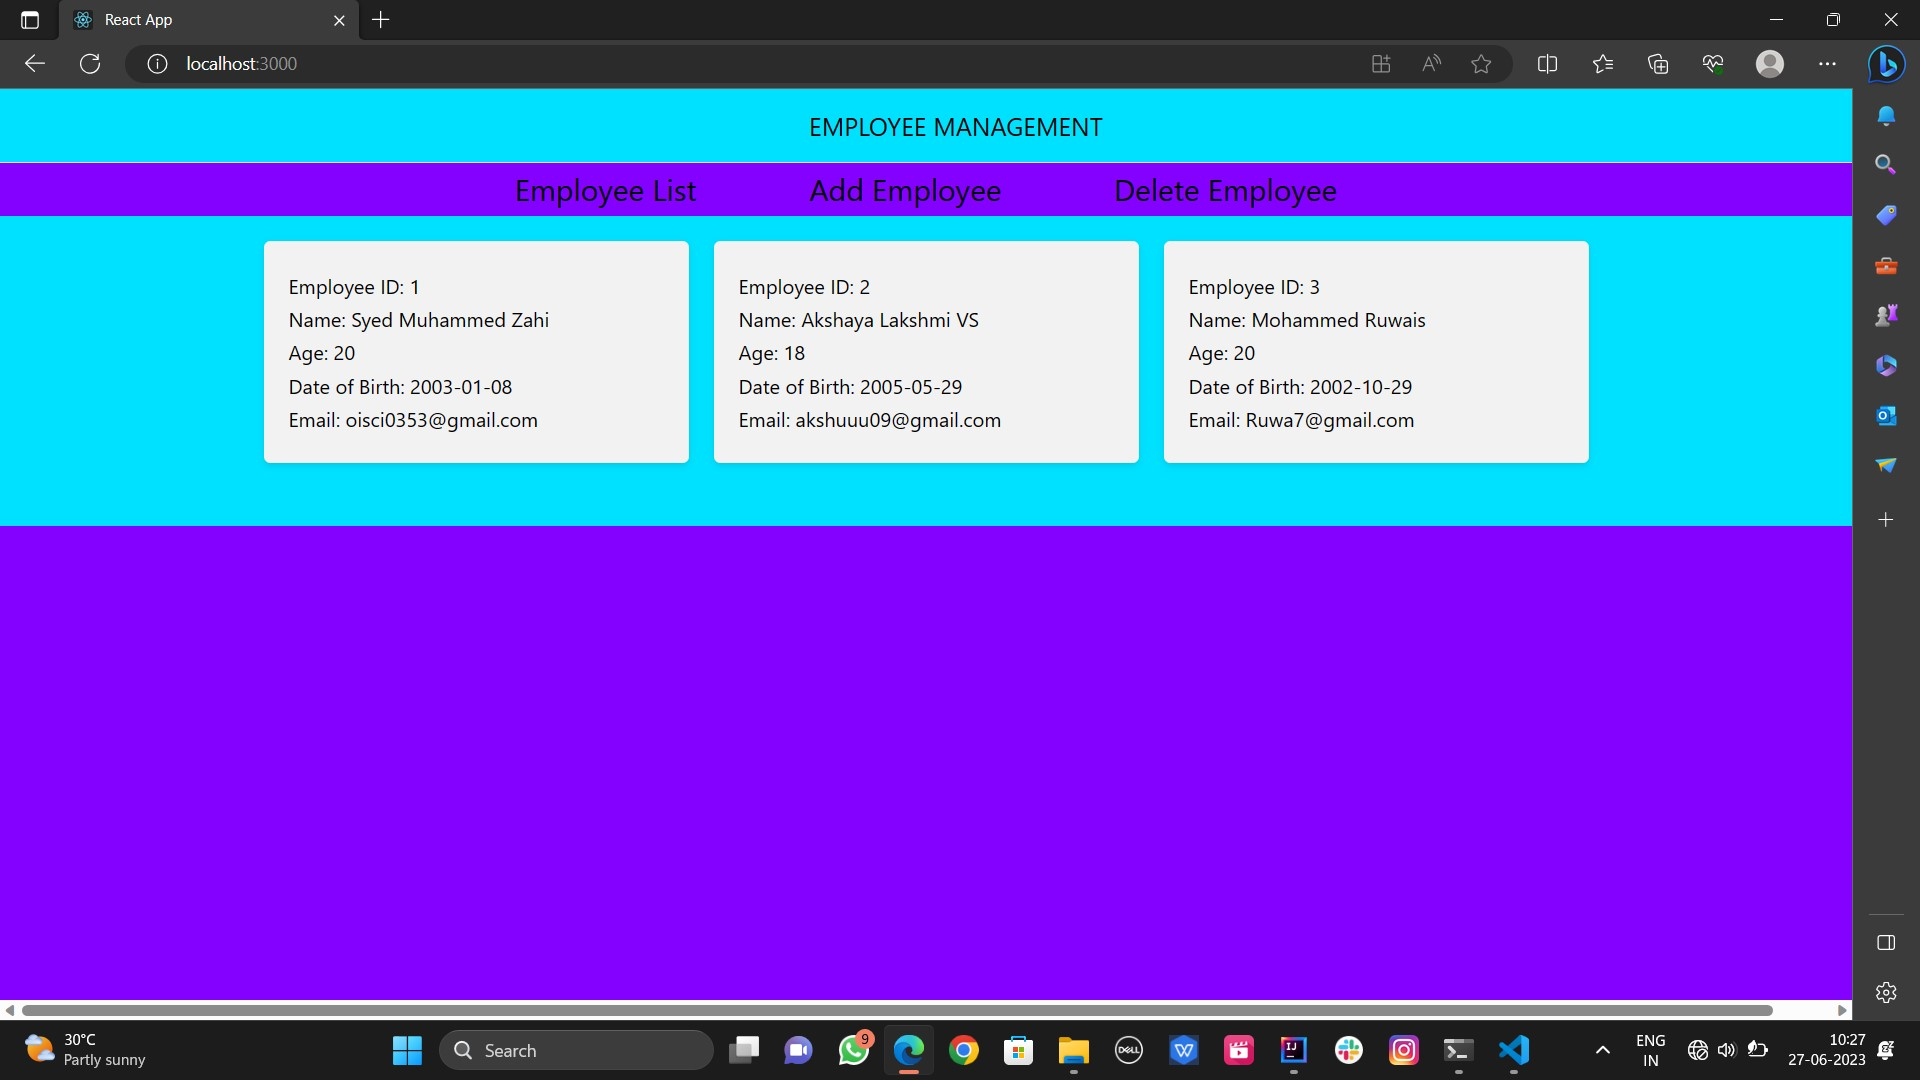Screen dimensions: 1920x1080
Task: Open the Collections icon in Edge toolbar
Action: (x=1658, y=63)
